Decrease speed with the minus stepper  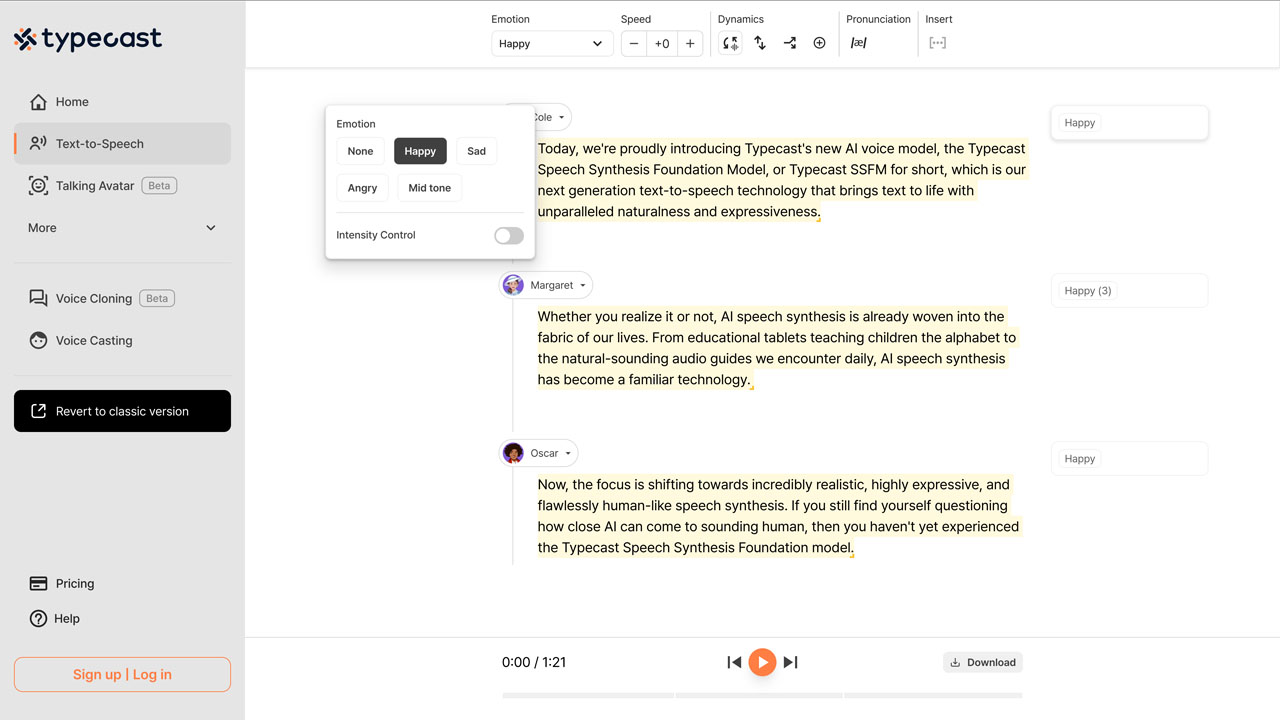pos(634,43)
